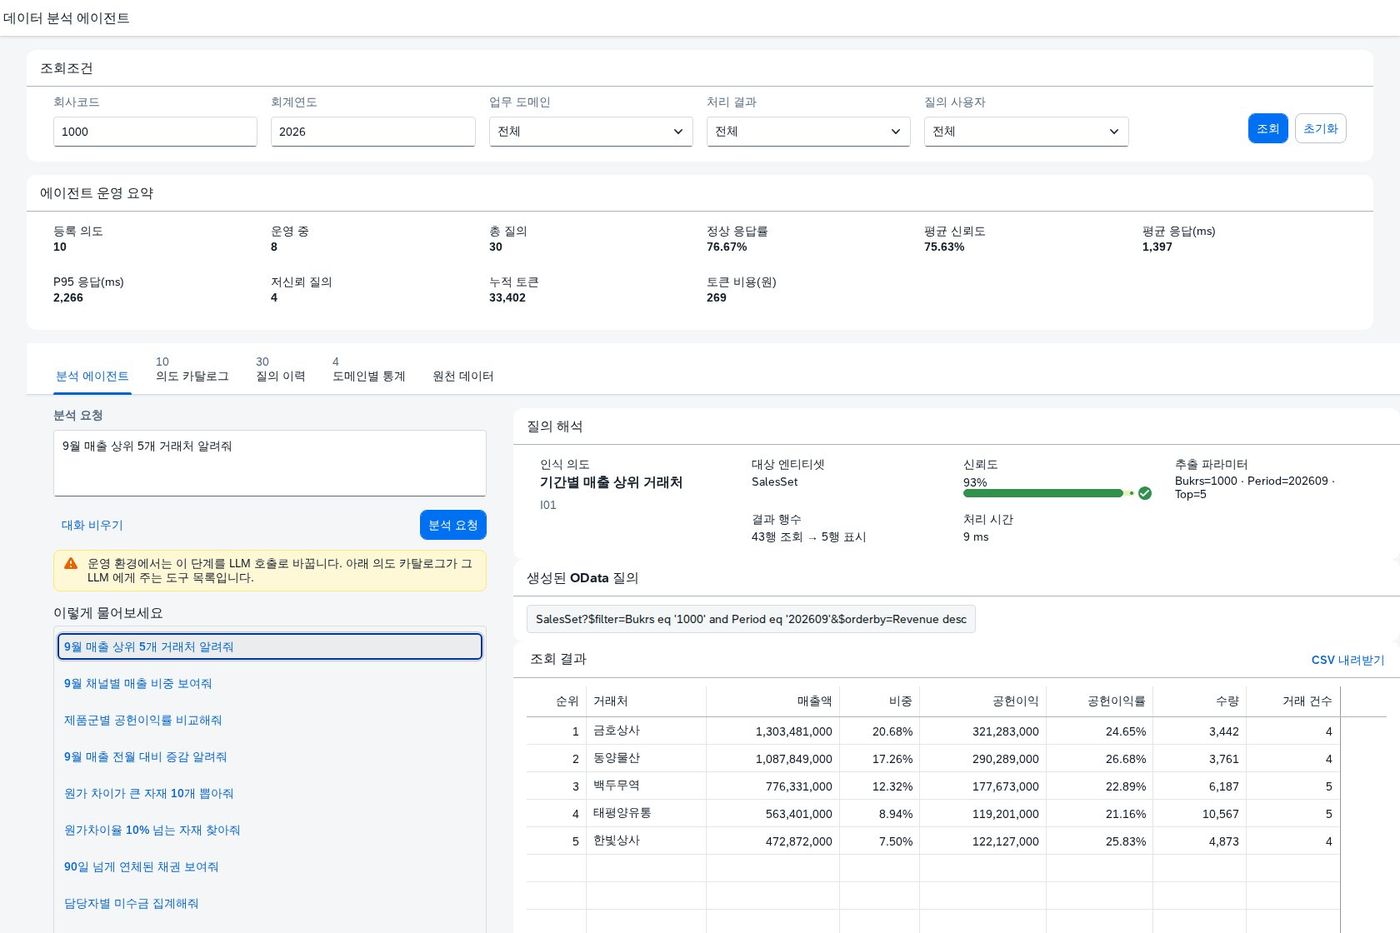Download results via CSV 내려받기
1400x933 pixels.
tap(1347, 660)
